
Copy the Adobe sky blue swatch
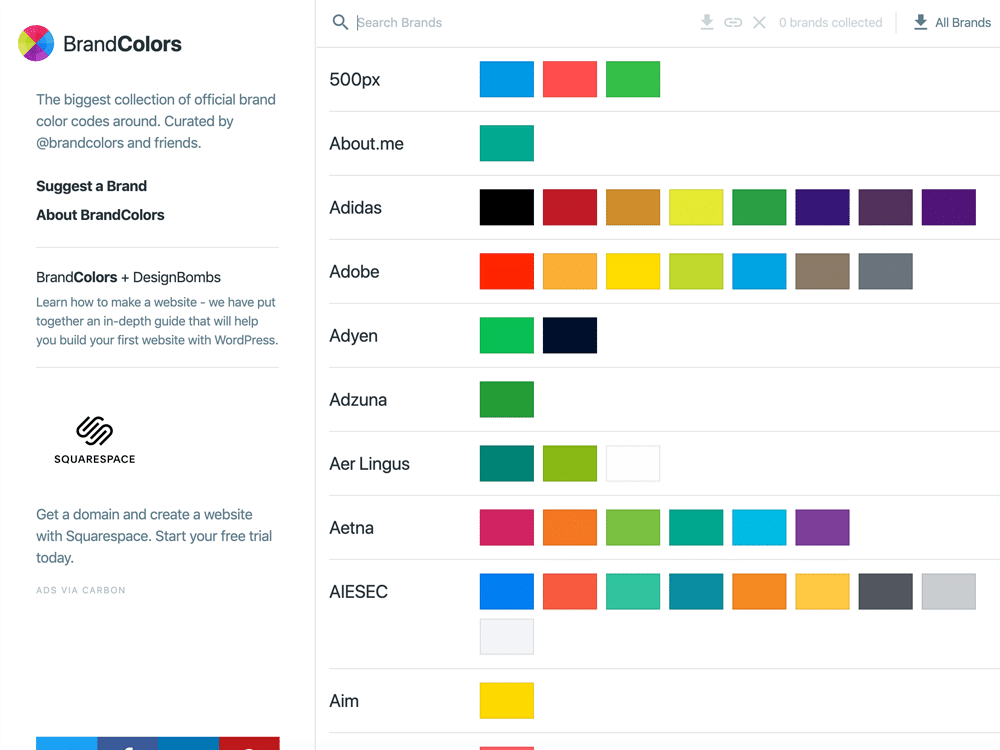(x=760, y=271)
